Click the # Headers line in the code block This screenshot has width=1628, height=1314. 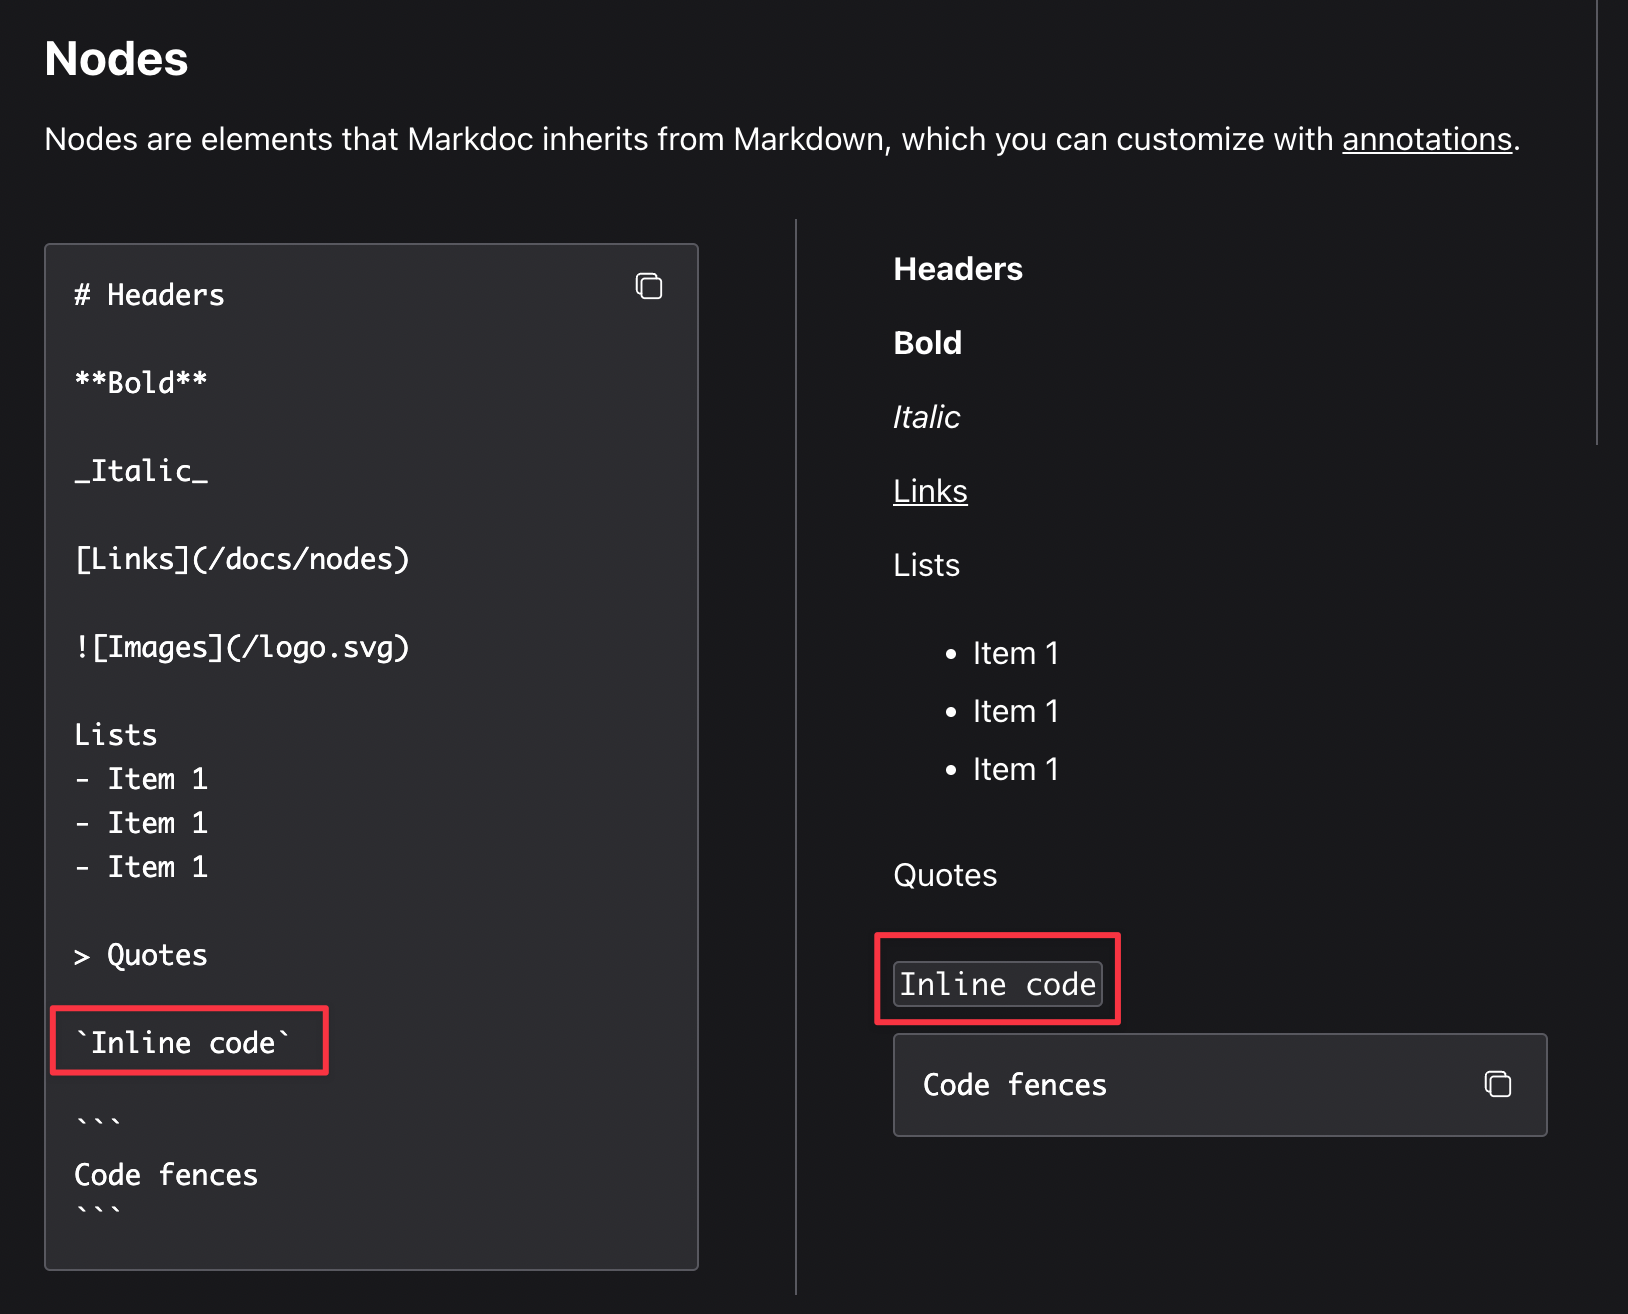pos(148,294)
